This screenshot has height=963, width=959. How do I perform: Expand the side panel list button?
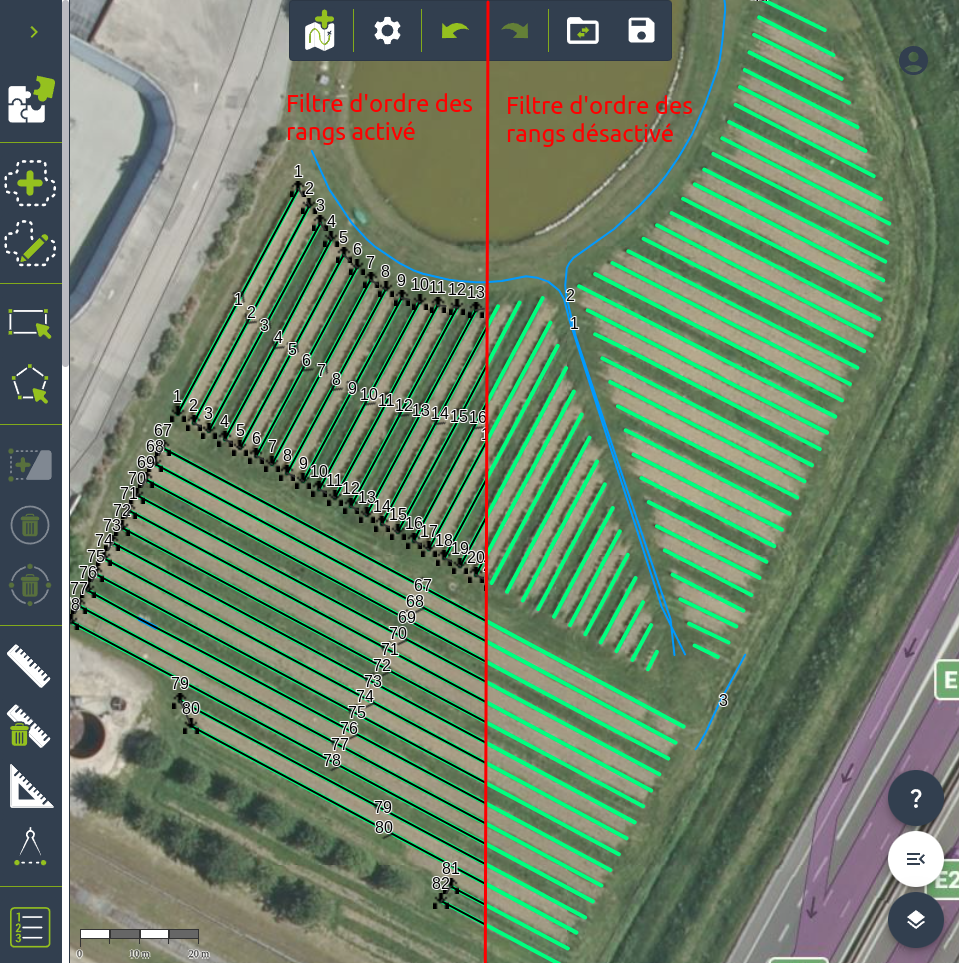click(x=915, y=859)
